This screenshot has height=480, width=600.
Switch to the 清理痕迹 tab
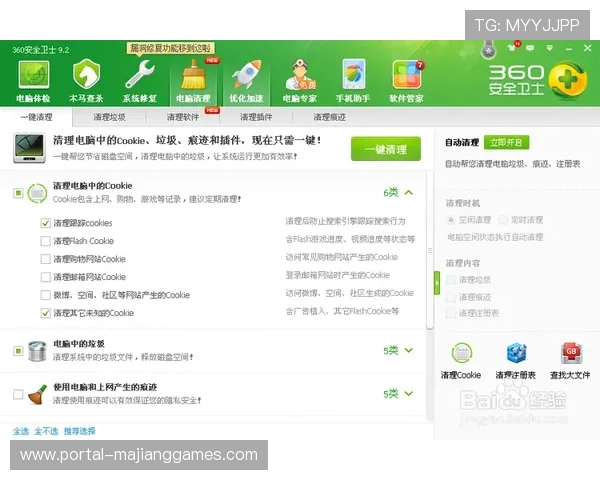click(329, 117)
